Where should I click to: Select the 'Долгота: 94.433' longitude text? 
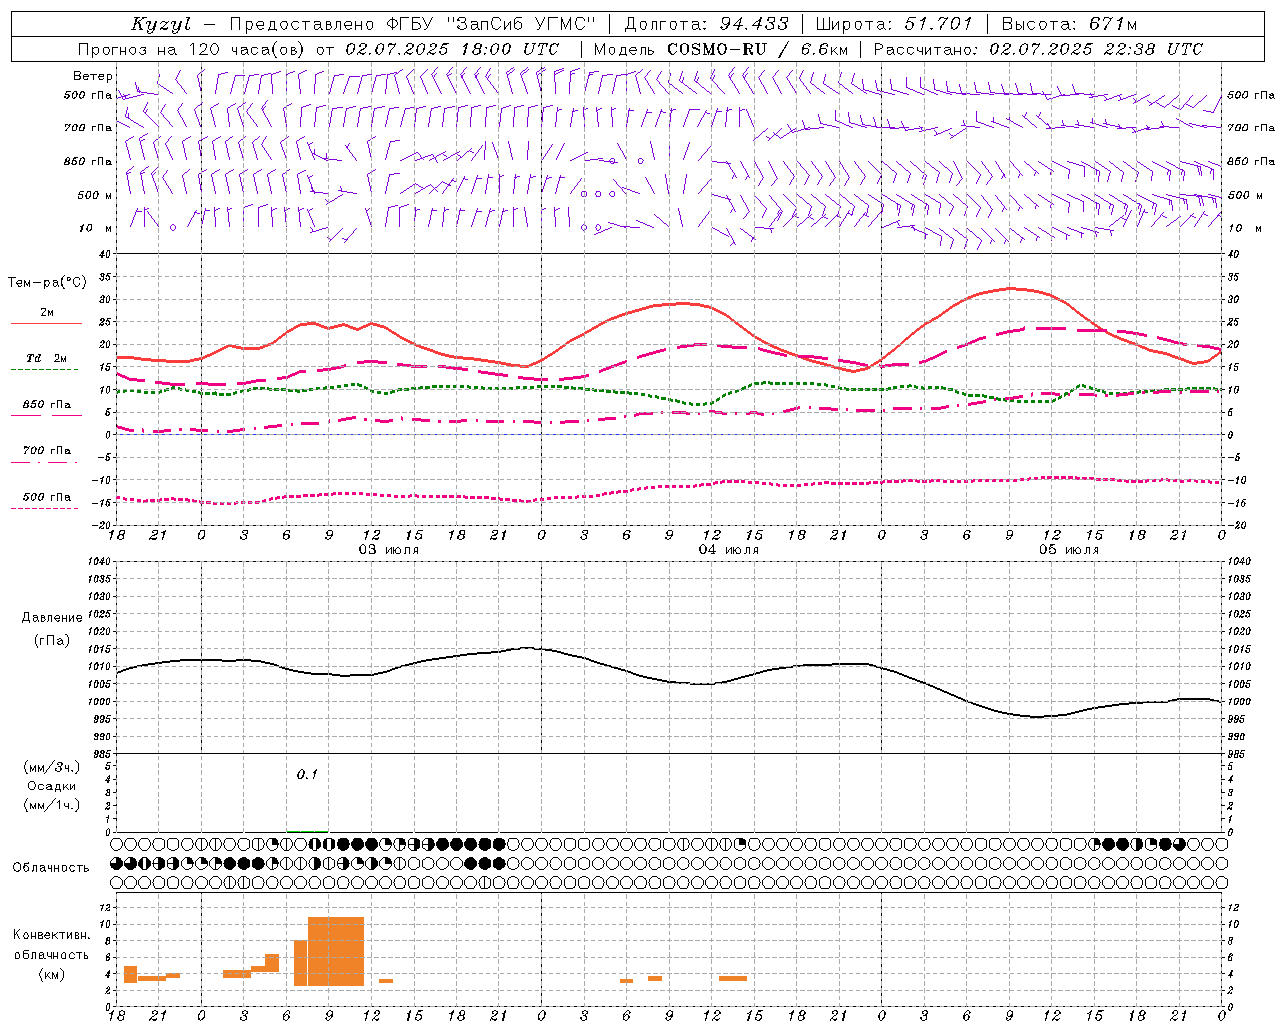[706, 24]
